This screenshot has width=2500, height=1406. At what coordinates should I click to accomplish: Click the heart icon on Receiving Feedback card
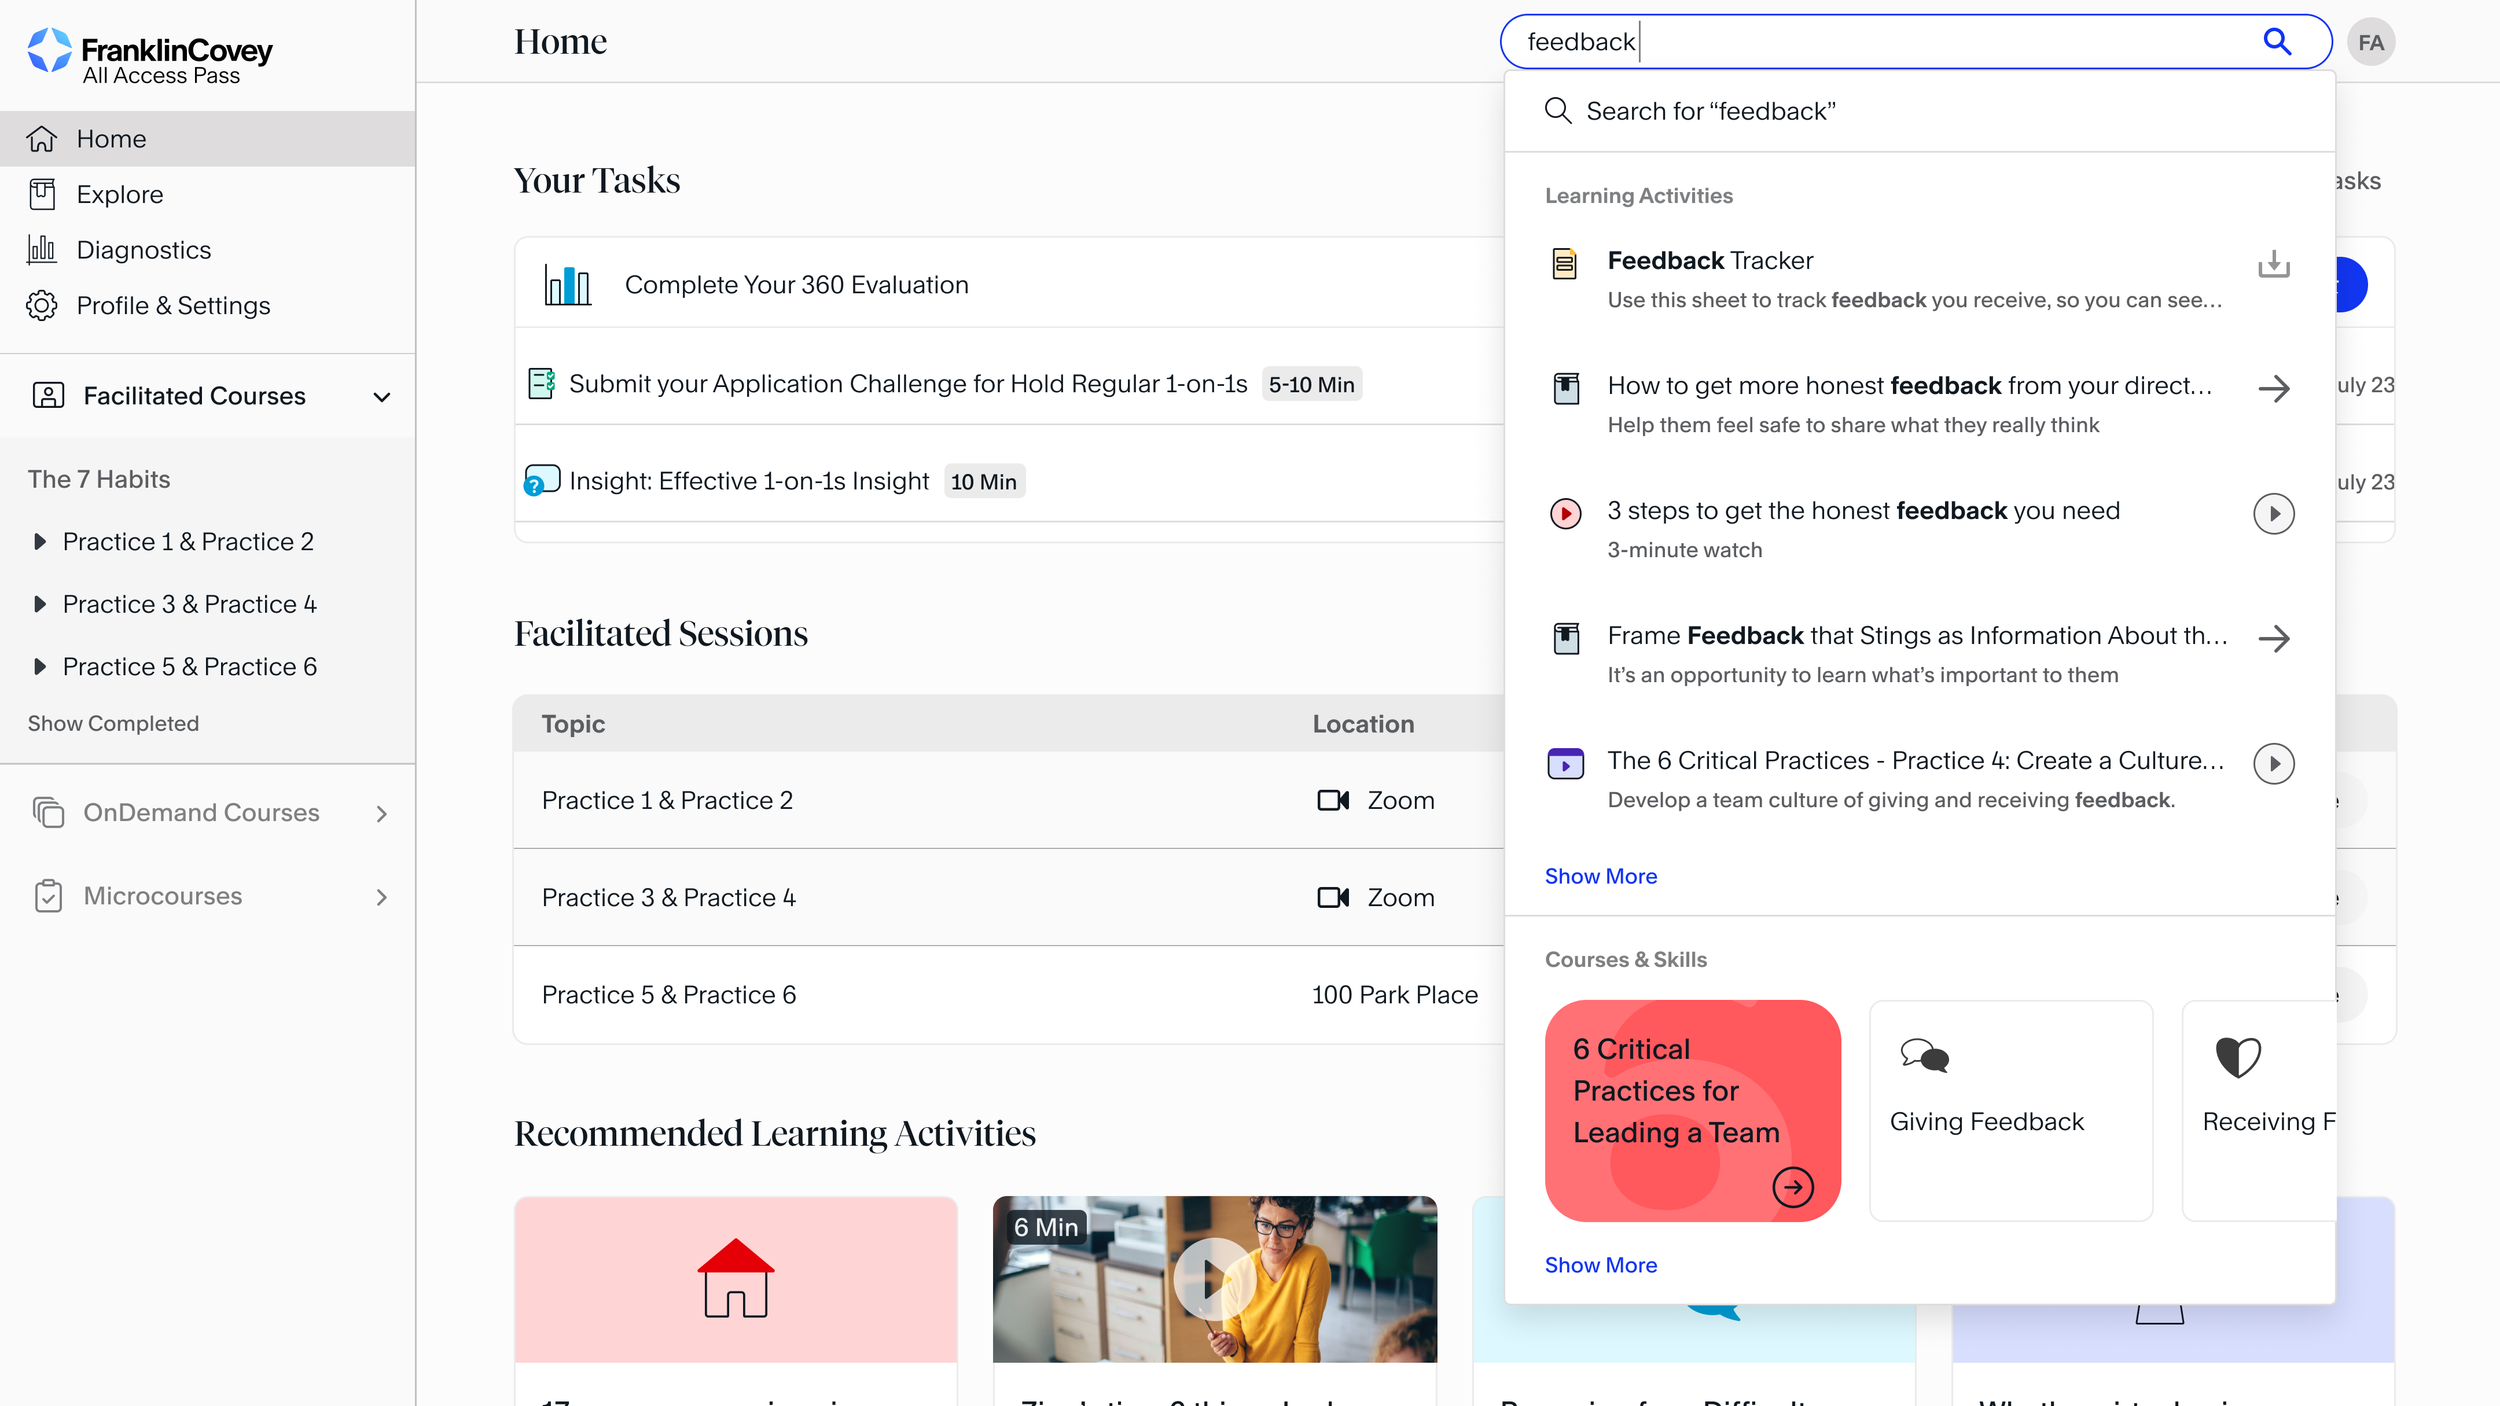pos(2237,1057)
